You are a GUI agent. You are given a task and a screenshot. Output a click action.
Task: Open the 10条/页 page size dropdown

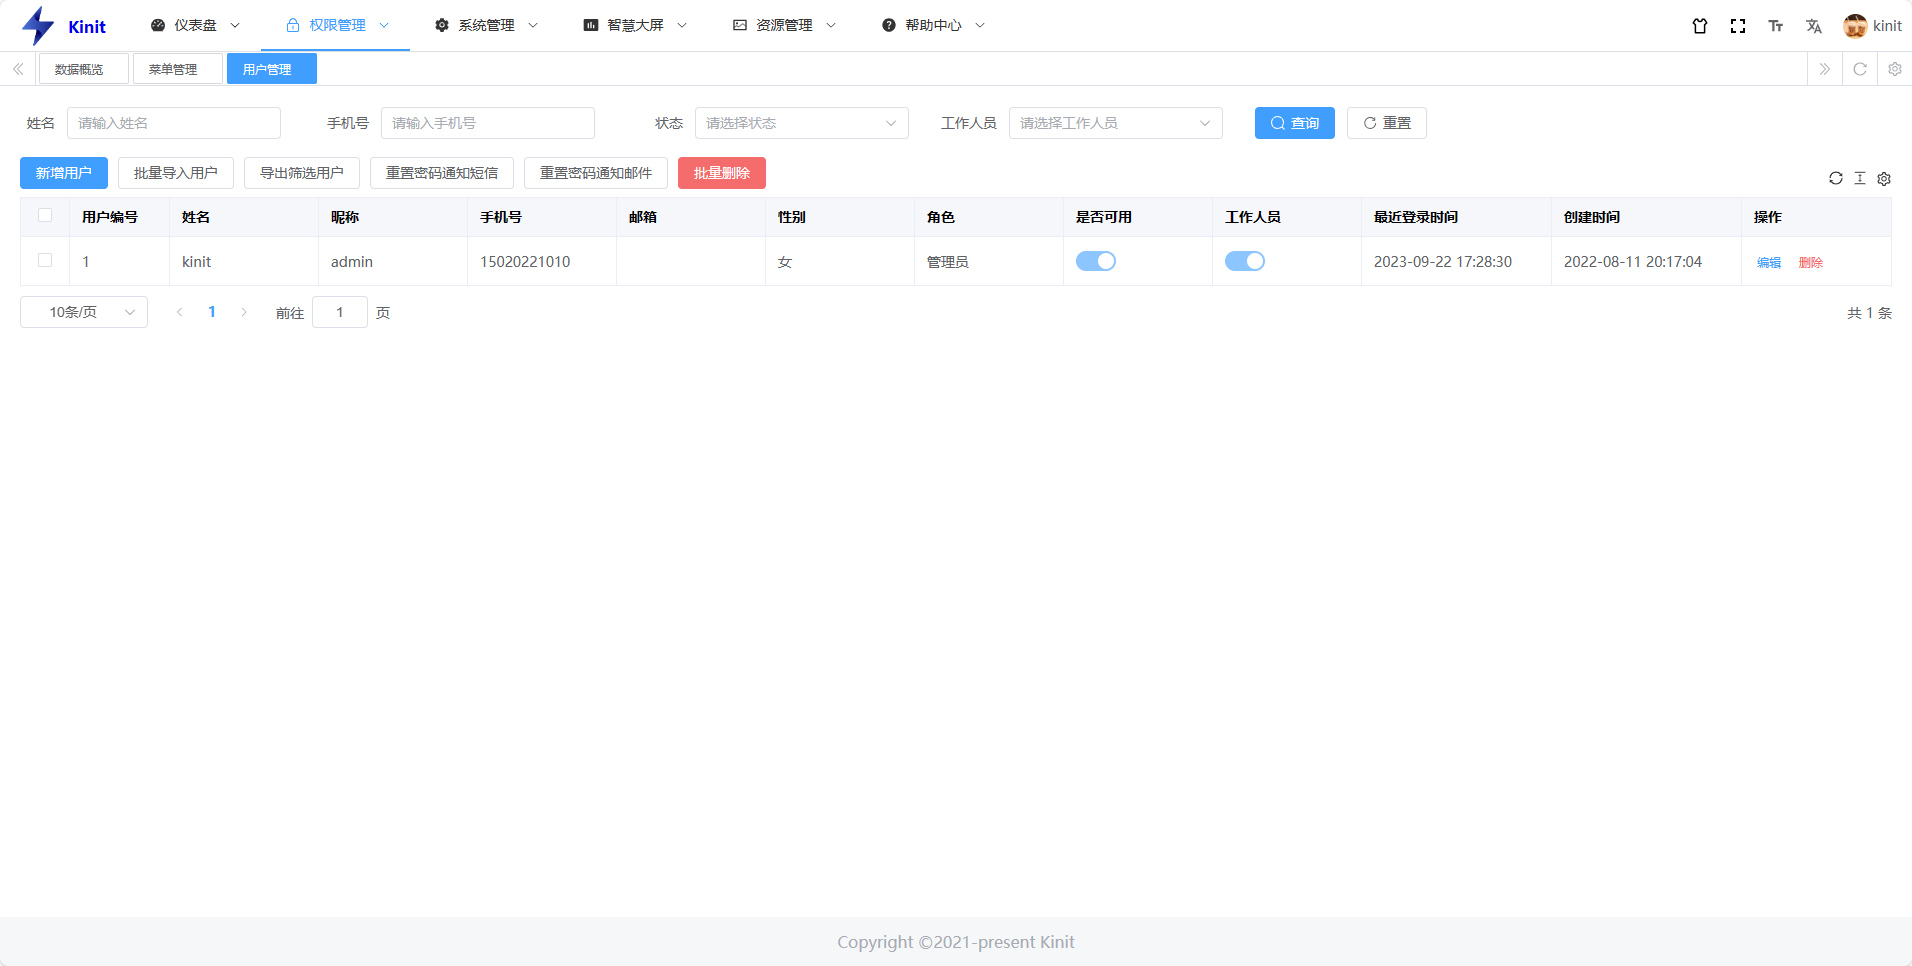[x=84, y=312]
